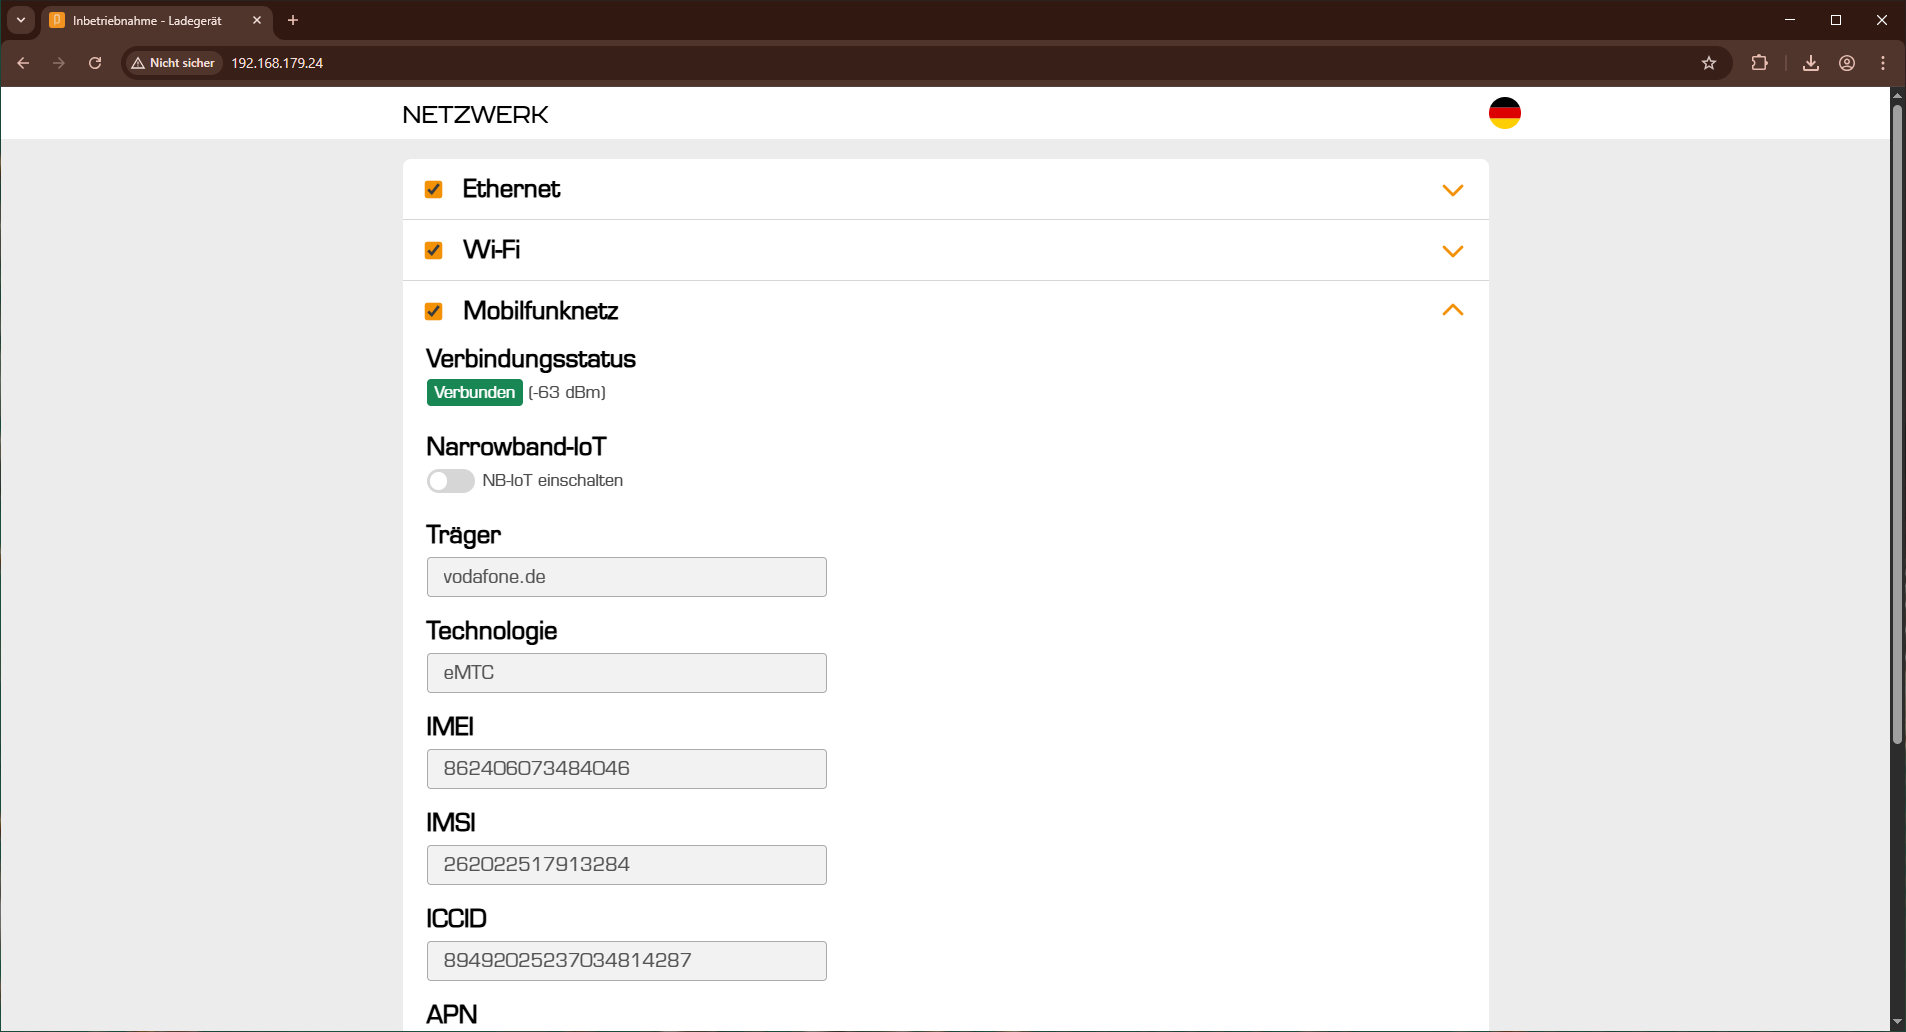Open the browser profile icon
The width and height of the screenshot is (1906, 1032).
(x=1847, y=63)
